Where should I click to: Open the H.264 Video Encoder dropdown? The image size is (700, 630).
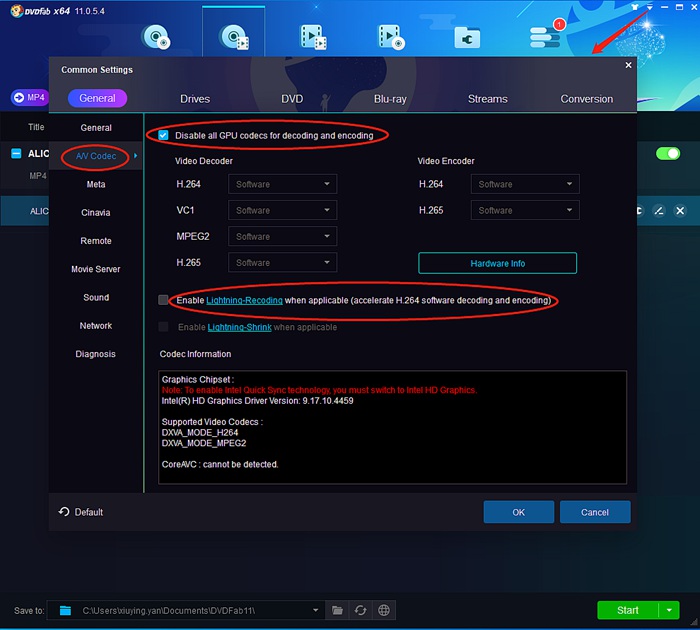(x=525, y=184)
